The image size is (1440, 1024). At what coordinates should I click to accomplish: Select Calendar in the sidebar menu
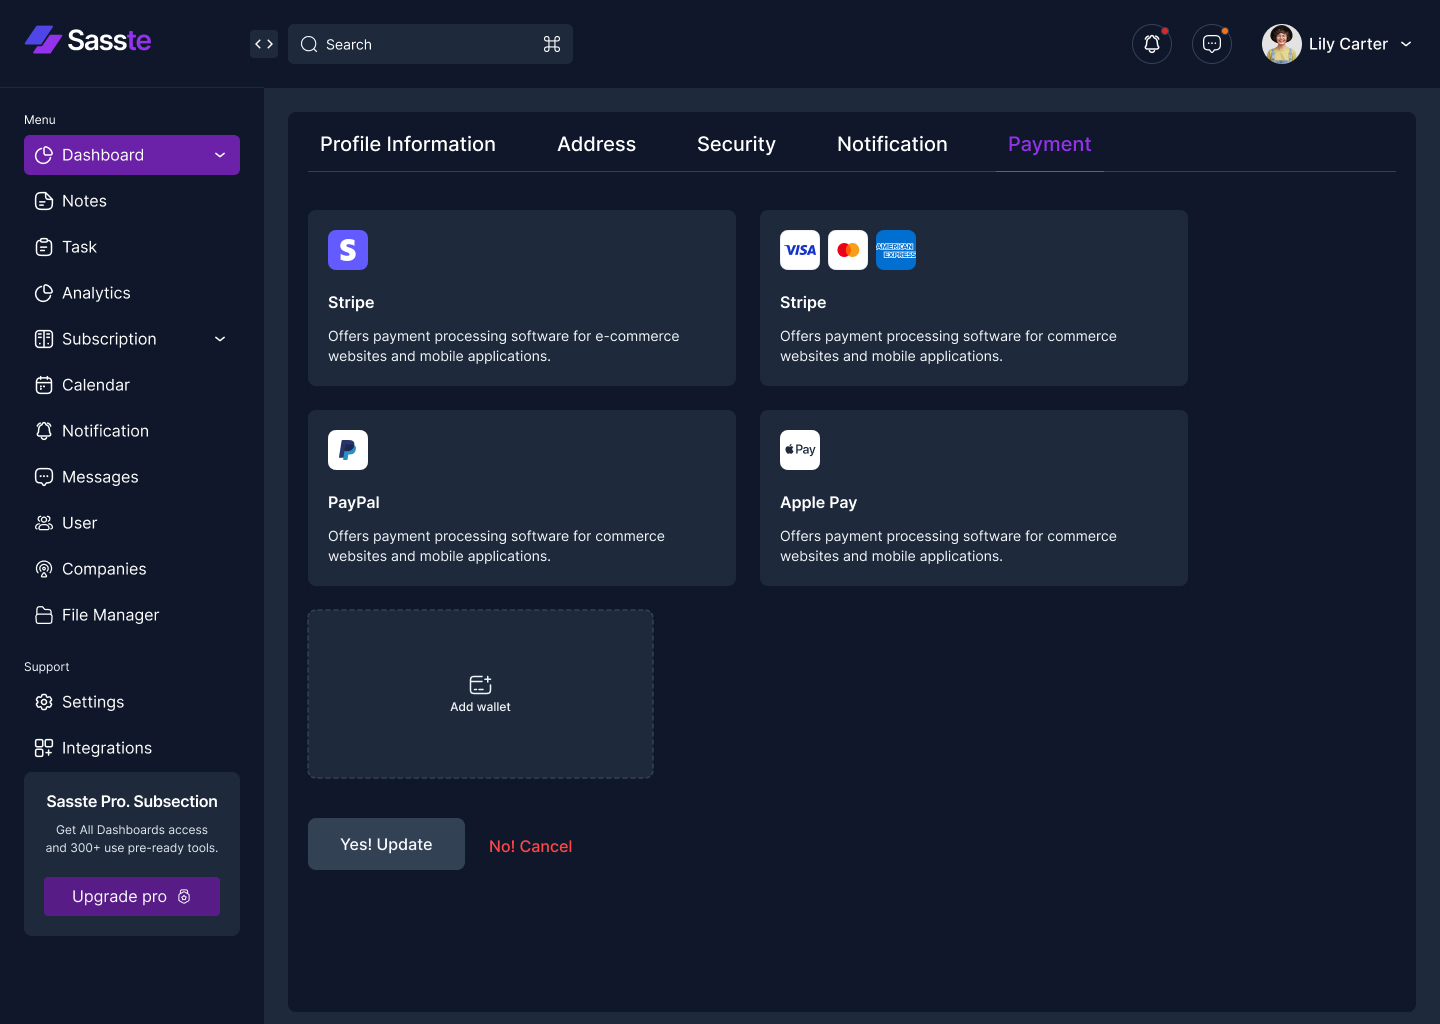tap(132, 385)
